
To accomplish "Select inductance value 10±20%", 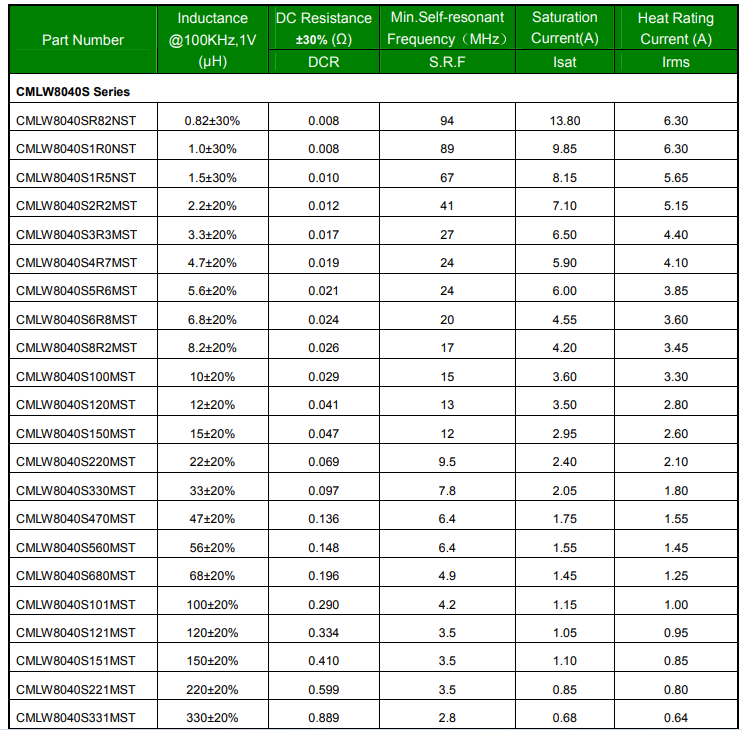I will click(212, 377).
